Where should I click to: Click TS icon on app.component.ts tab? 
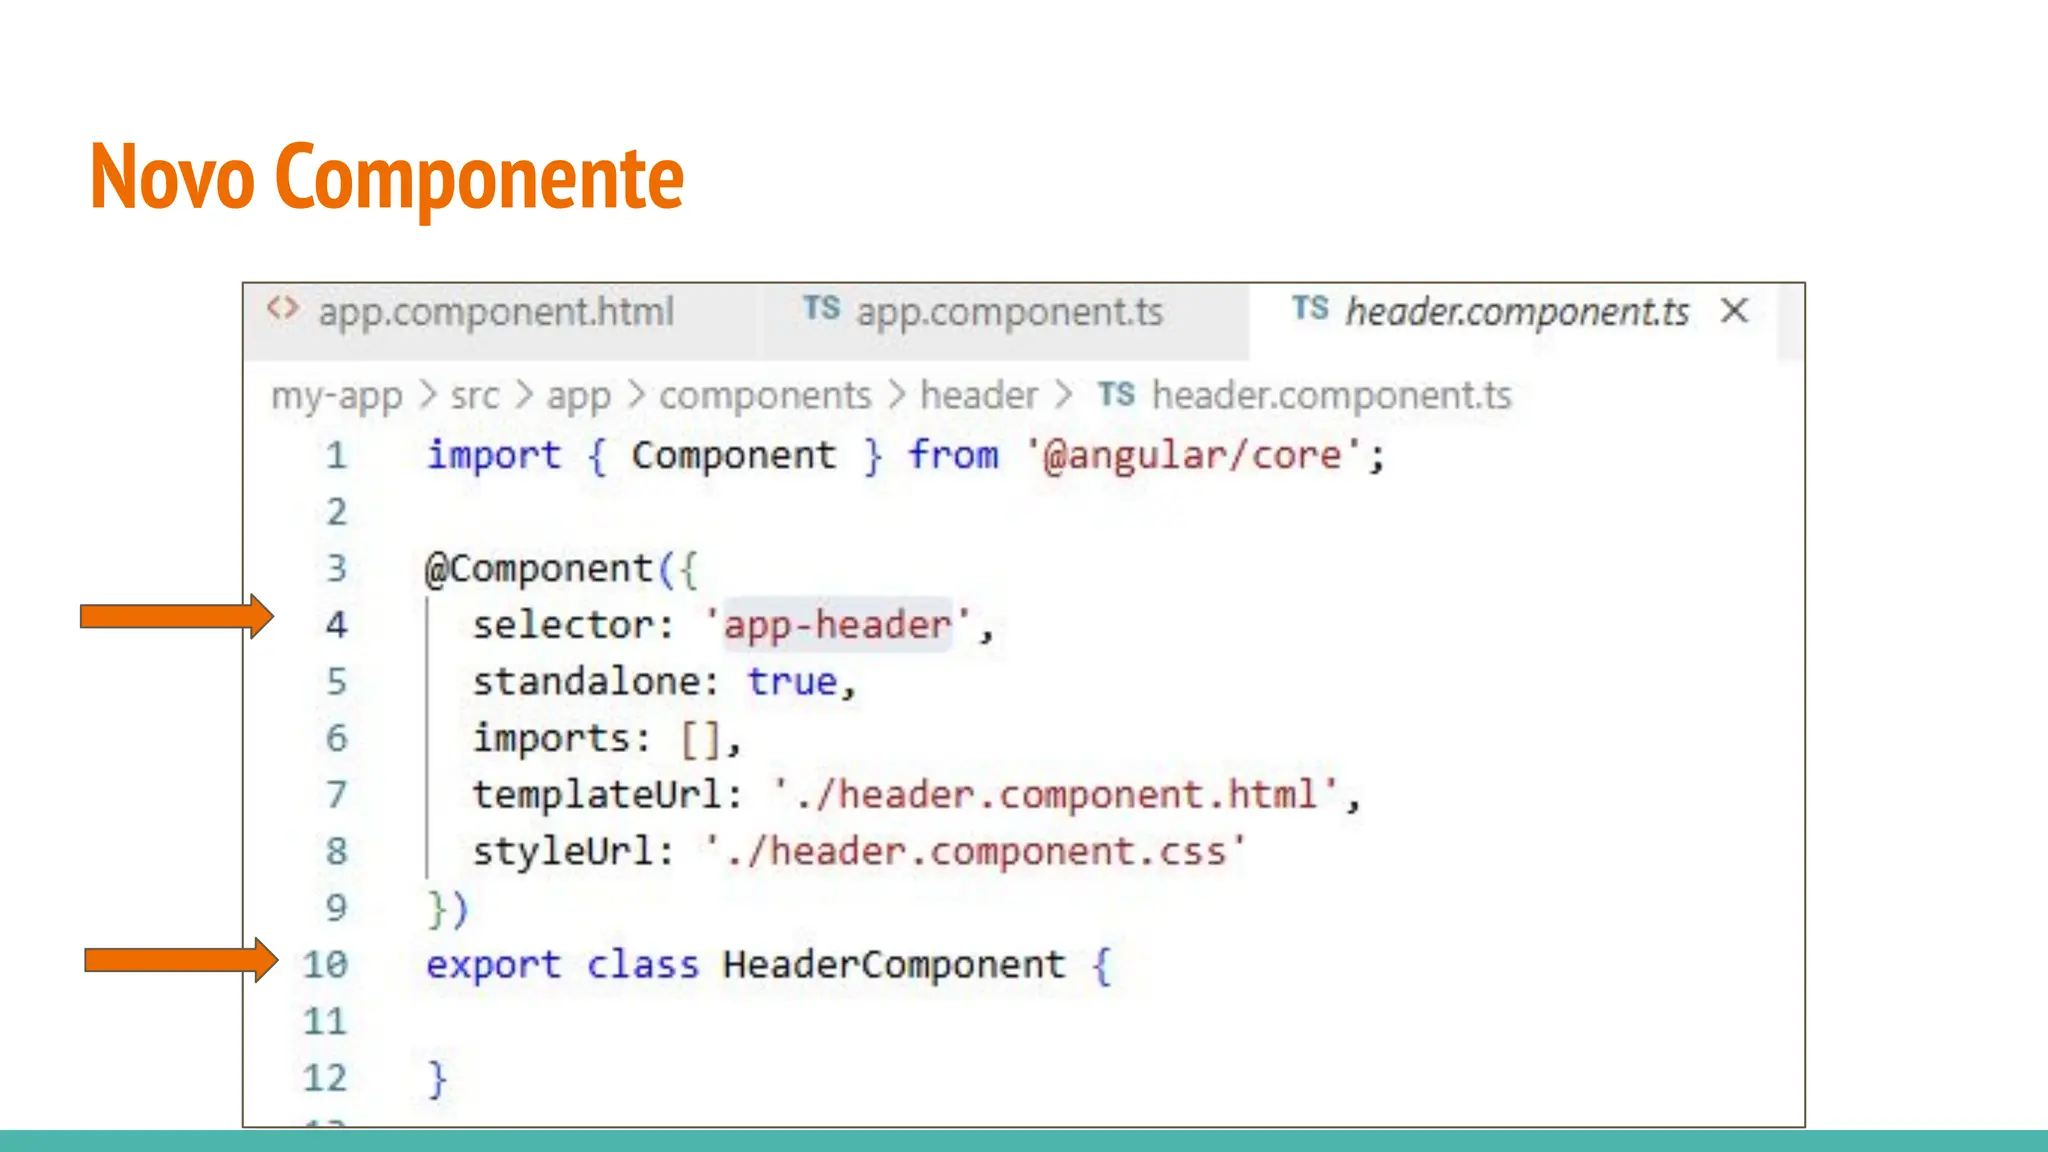click(x=821, y=309)
